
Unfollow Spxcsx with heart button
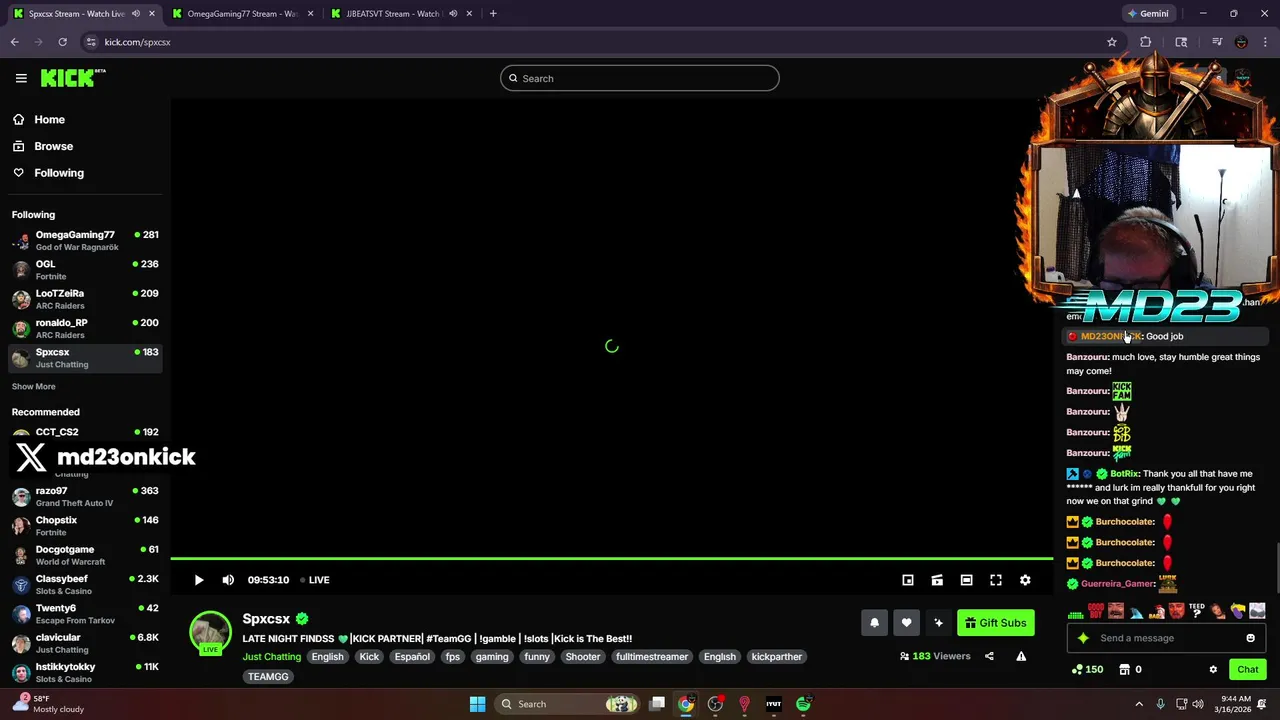[x=906, y=623]
